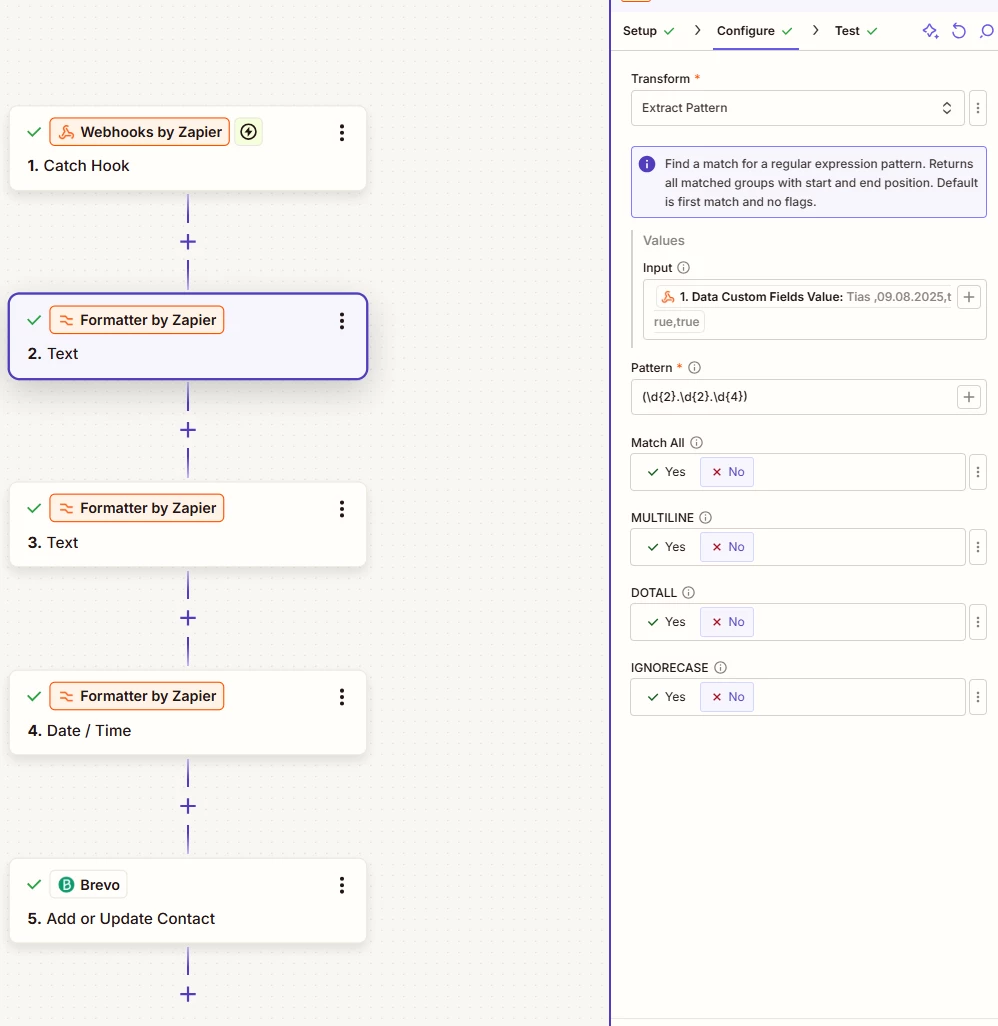This screenshot has height=1026, width=998.
Task: Set DOTALL to No
Action: pos(727,622)
